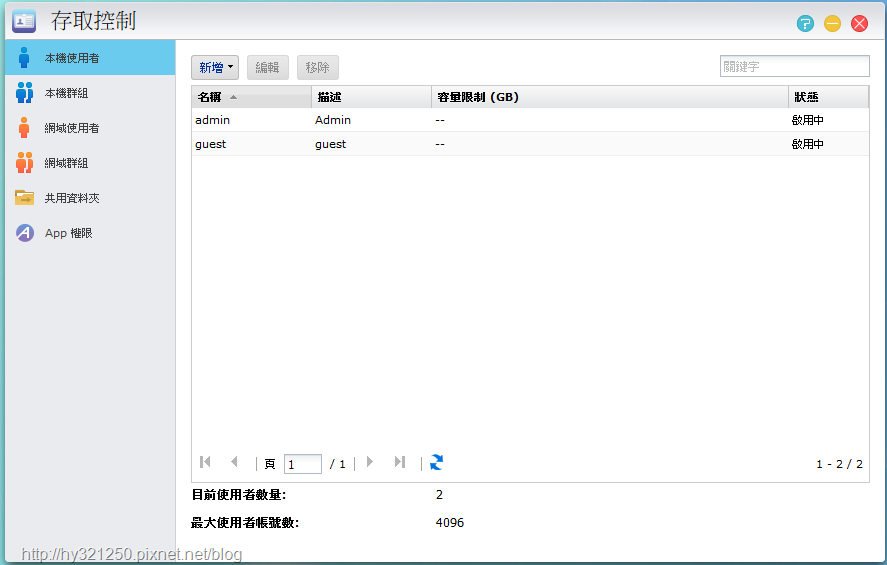Minimize the window with yellow button
Viewport: 887px width, 565px height.
pyautogui.click(x=832, y=24)
